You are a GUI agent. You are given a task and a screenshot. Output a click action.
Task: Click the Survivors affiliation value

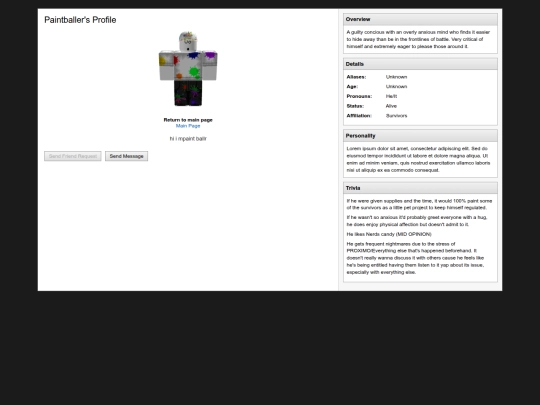pyautogui.click(x=396, y=116)
